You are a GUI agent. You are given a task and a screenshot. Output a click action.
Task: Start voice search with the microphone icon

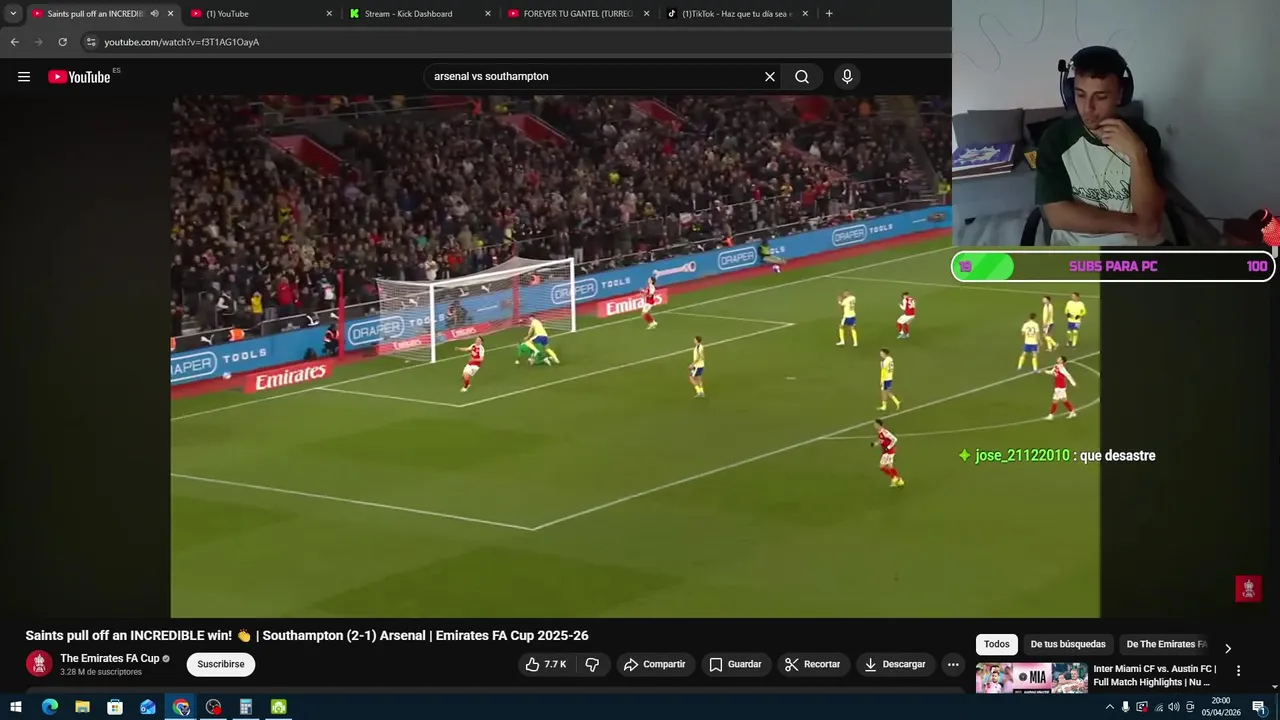(847, 77)
